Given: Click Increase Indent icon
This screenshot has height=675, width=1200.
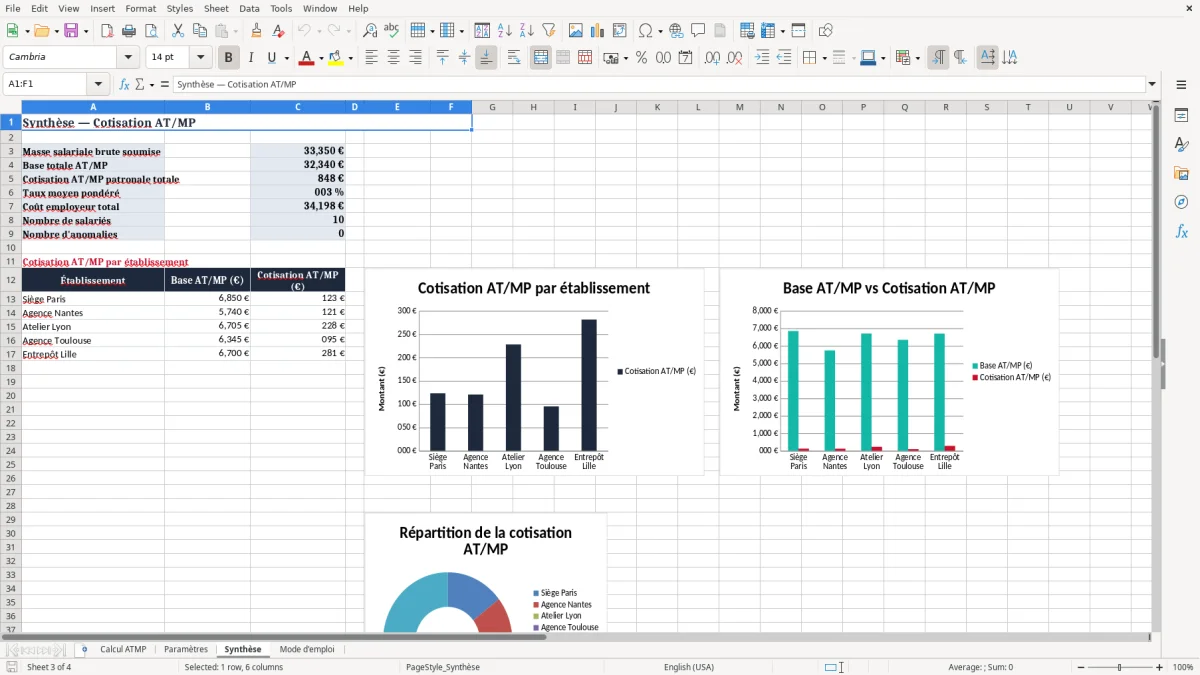Looking at the screenshot, I should [x=762, y=58].
